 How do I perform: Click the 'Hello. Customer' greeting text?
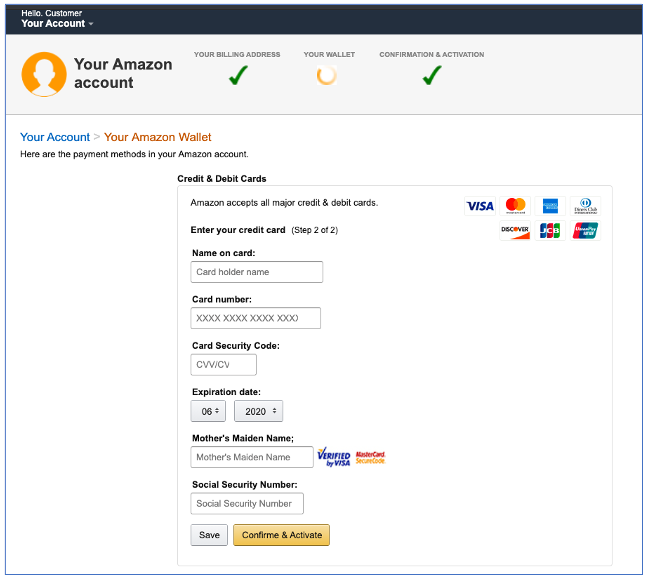(51, 13)
